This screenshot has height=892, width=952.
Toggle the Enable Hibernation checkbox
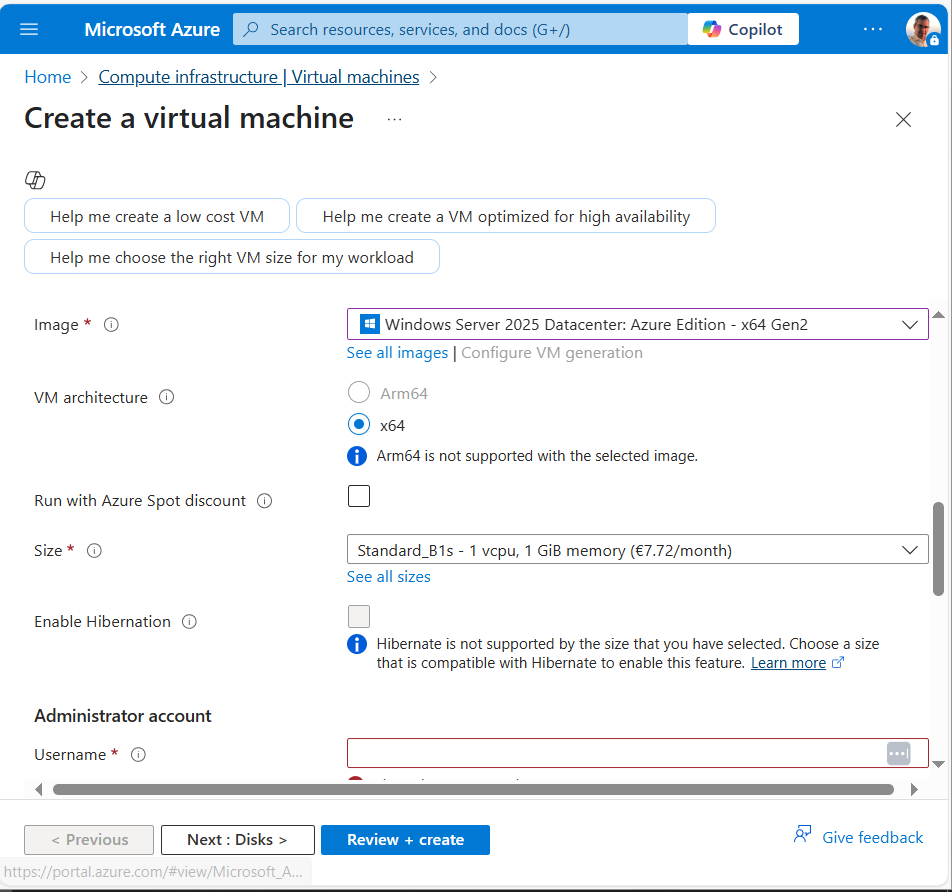coord(358,616)
